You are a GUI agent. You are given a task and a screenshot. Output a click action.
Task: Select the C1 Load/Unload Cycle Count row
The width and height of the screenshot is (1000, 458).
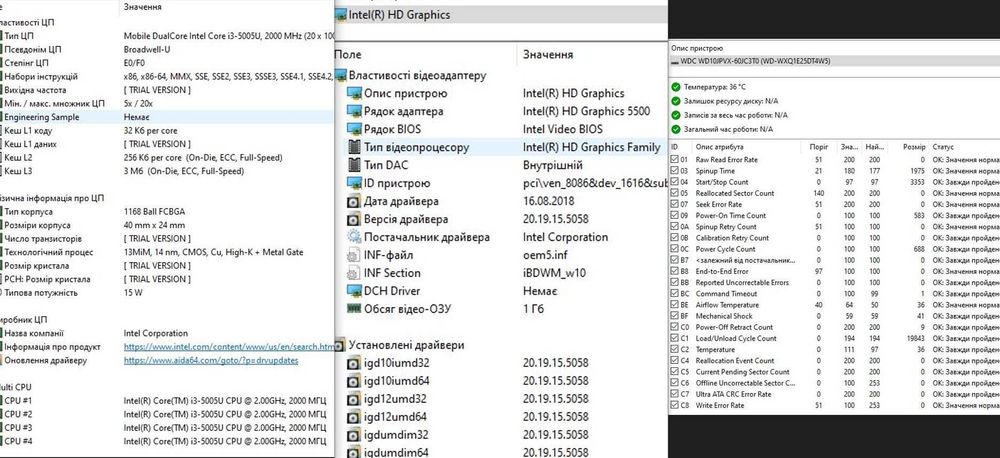834,338
